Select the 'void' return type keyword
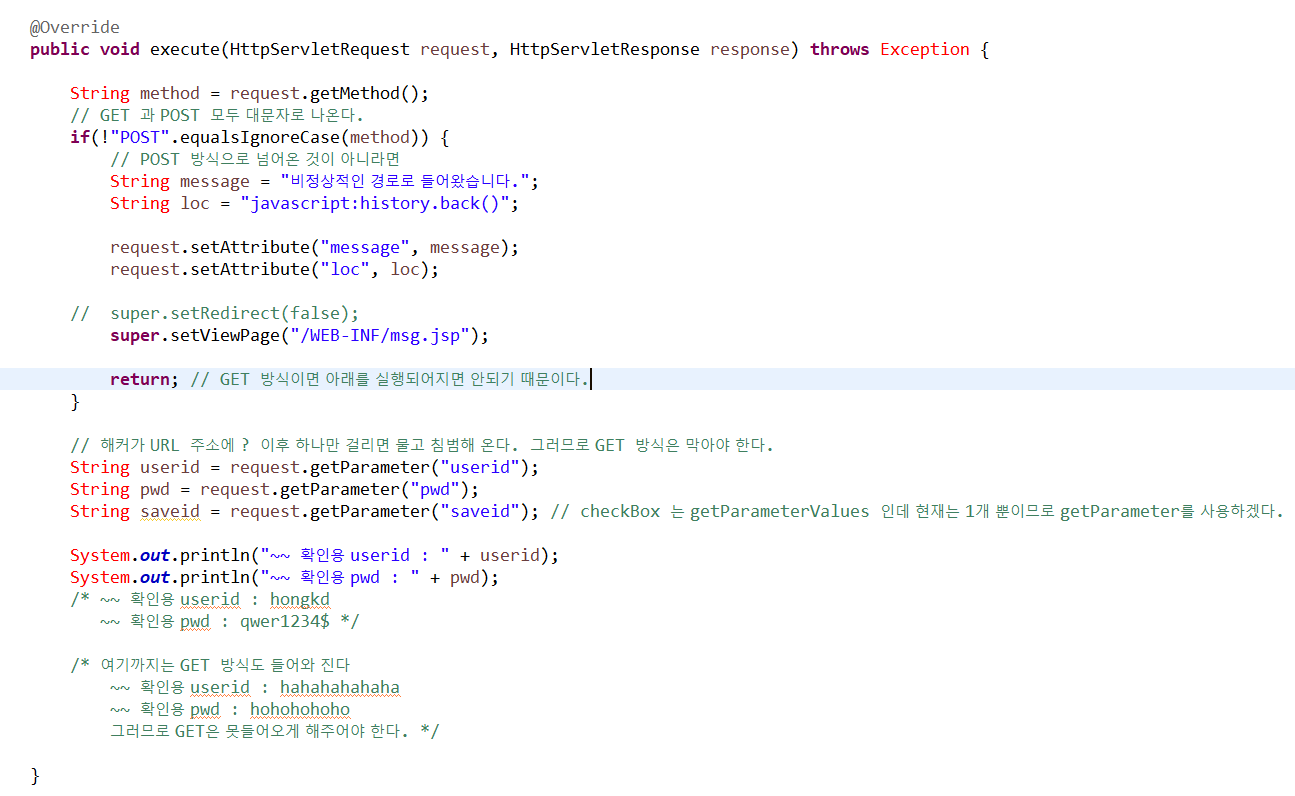This screenshot has width=1295, height=796. [120, 49]
